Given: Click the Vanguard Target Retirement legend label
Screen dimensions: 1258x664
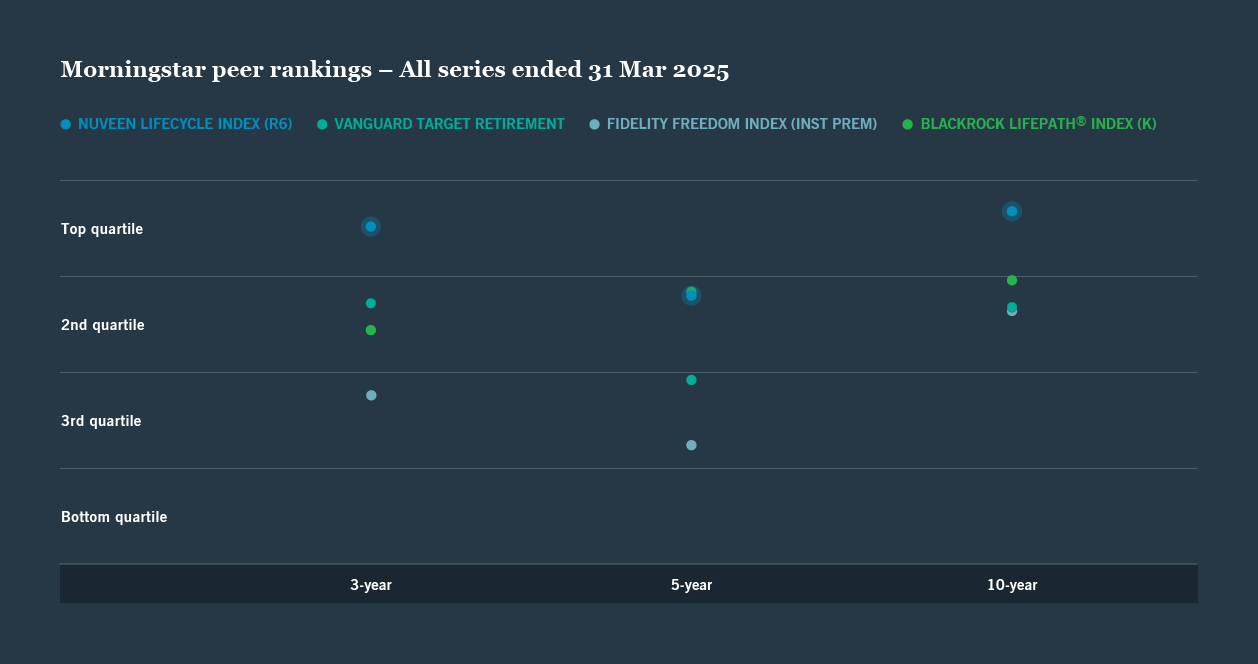Looking at the screenshot, I should (450, 124).
